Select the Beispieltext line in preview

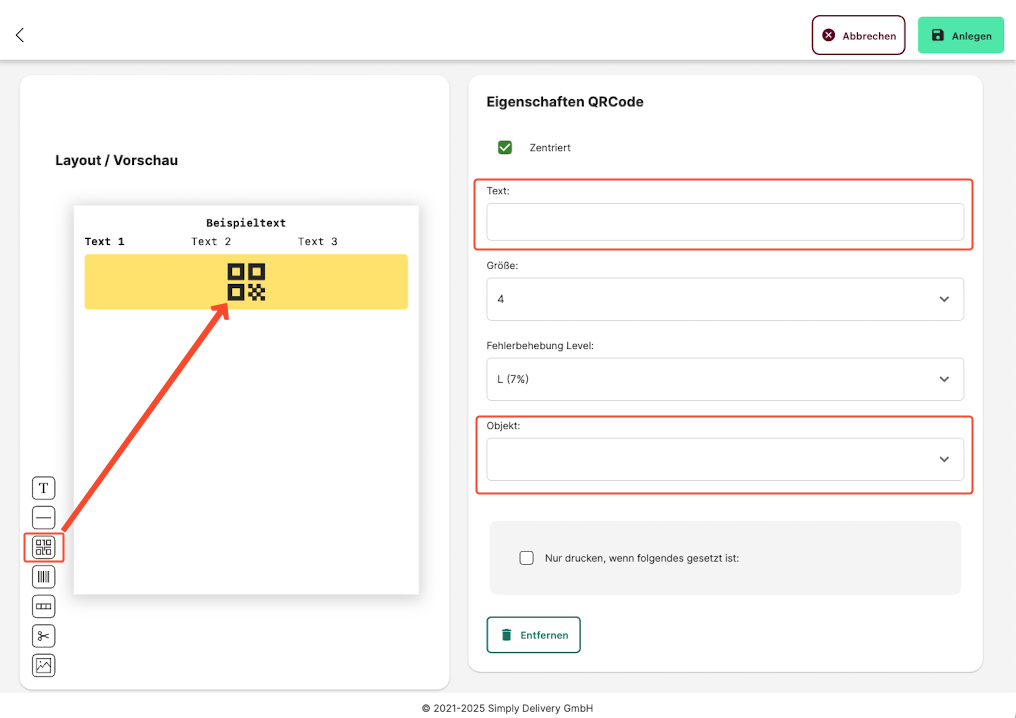(246, 223)
